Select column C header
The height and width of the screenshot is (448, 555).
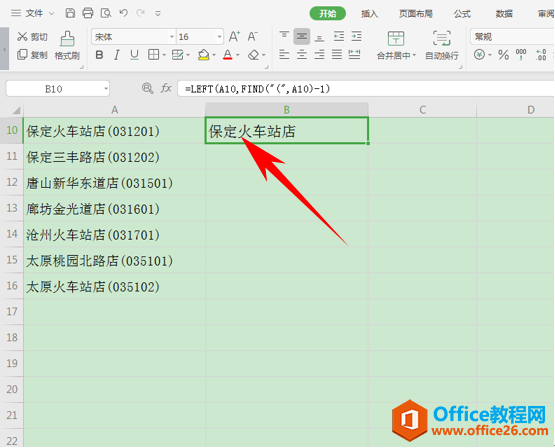(x=422, y=110)
